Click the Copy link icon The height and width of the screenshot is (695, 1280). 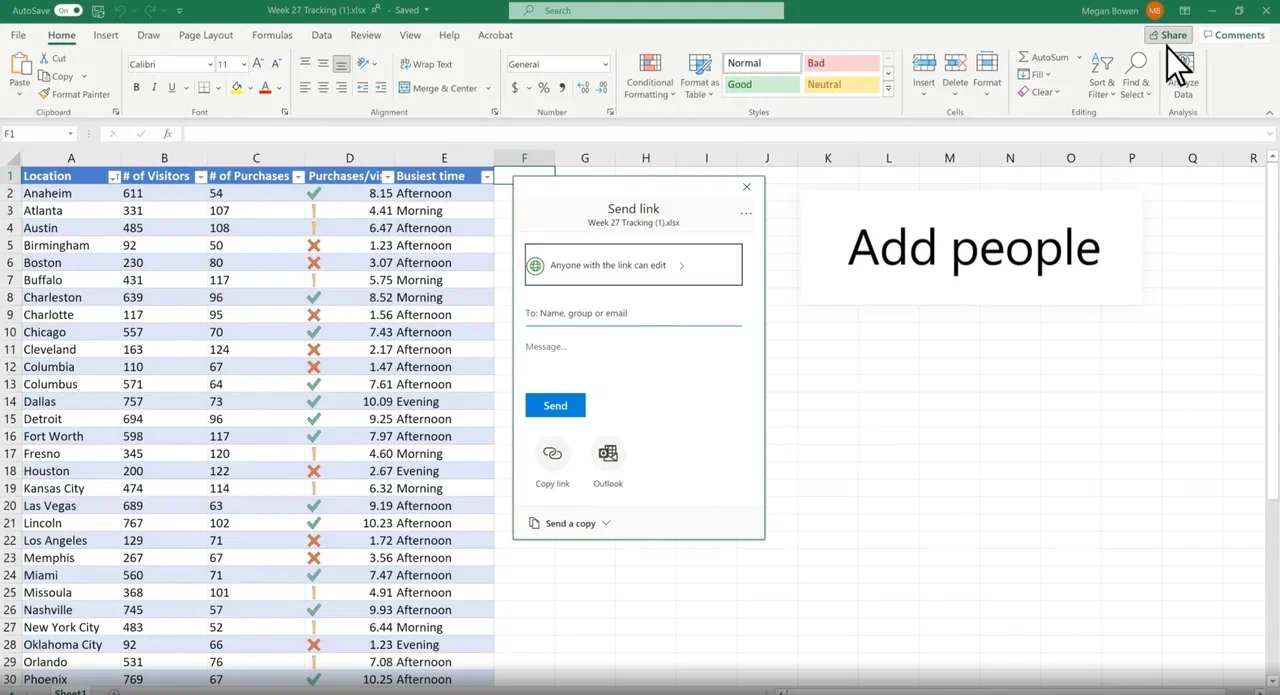552,454
